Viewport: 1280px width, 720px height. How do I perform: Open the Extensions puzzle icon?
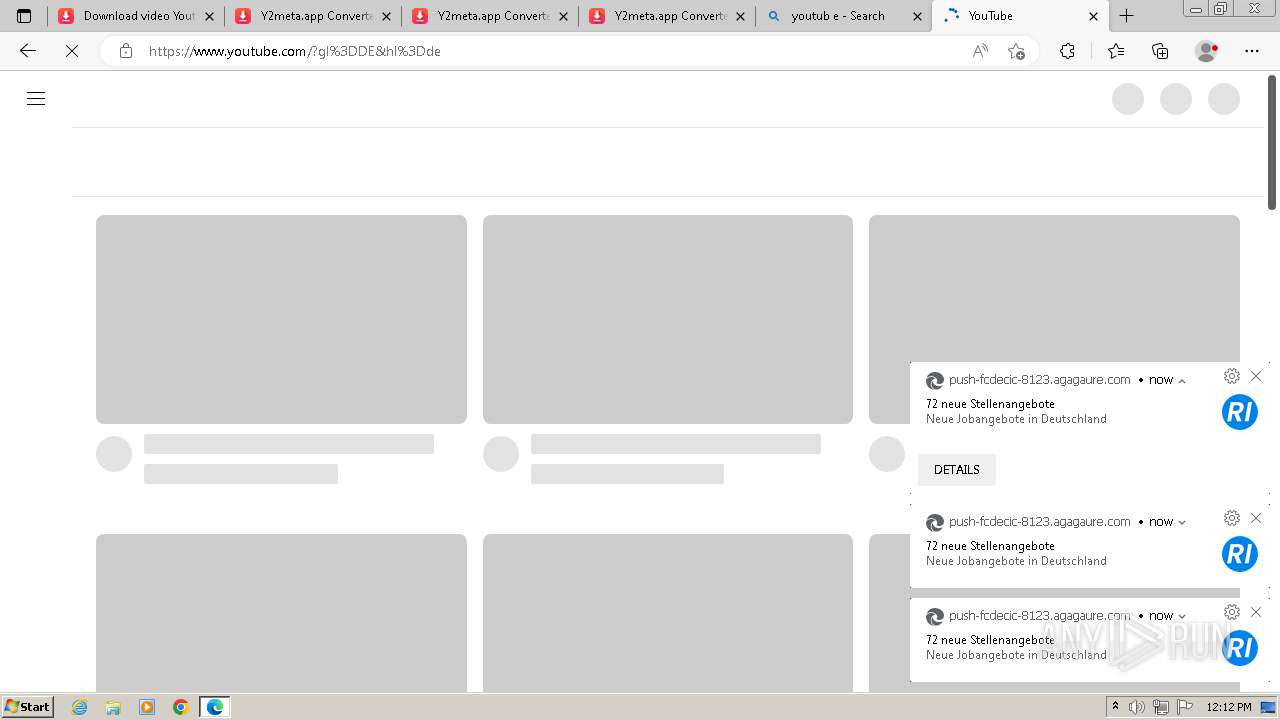pos(1067,51)
